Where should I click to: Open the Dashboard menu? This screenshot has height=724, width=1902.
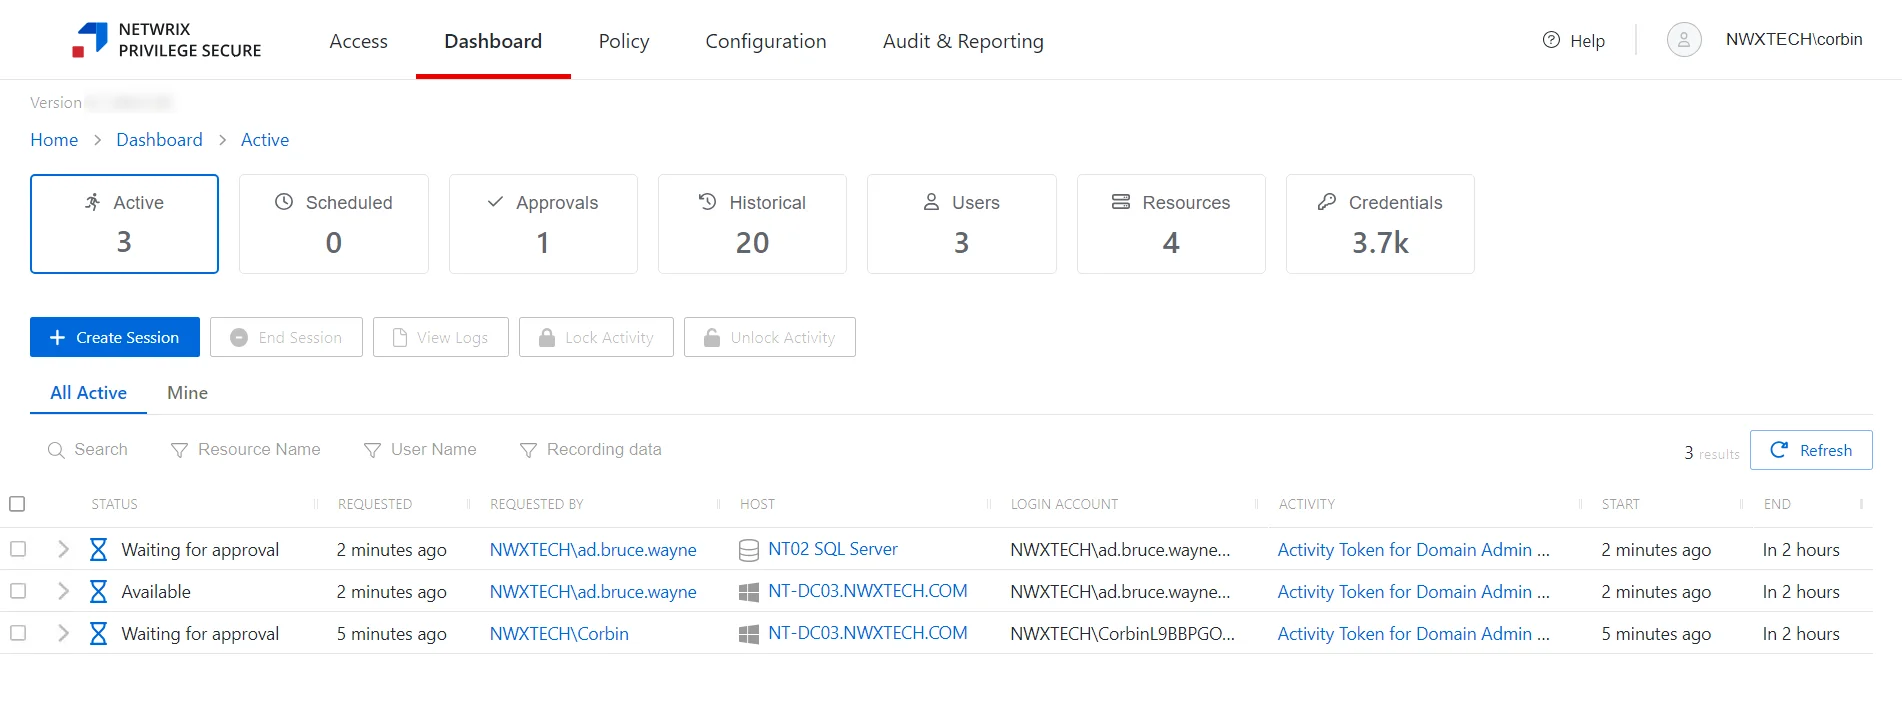click(493, 41)
